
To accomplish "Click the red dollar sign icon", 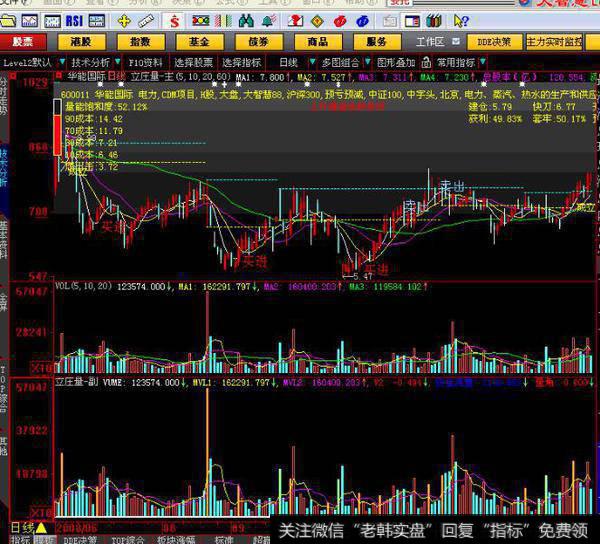I will (173, 20).
